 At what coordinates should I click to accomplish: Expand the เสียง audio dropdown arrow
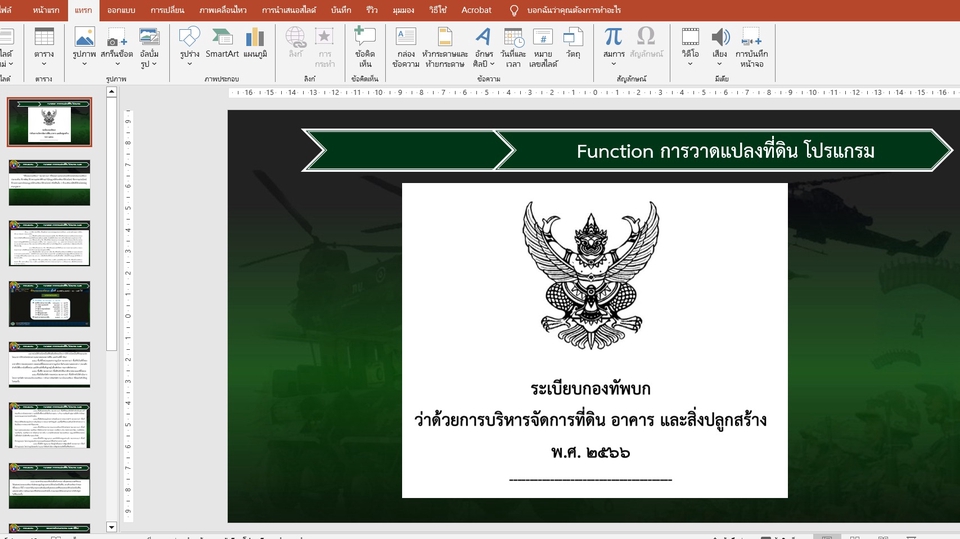pos(720,64)
